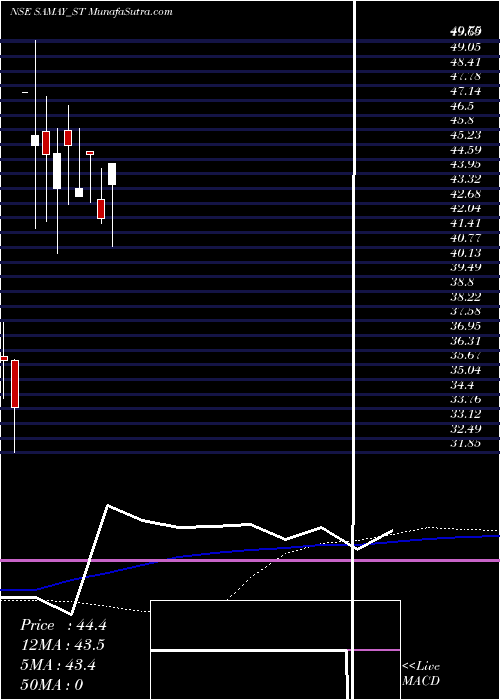Click the horizontal magenta zero line
500x700 pixels.
point(250,560)
